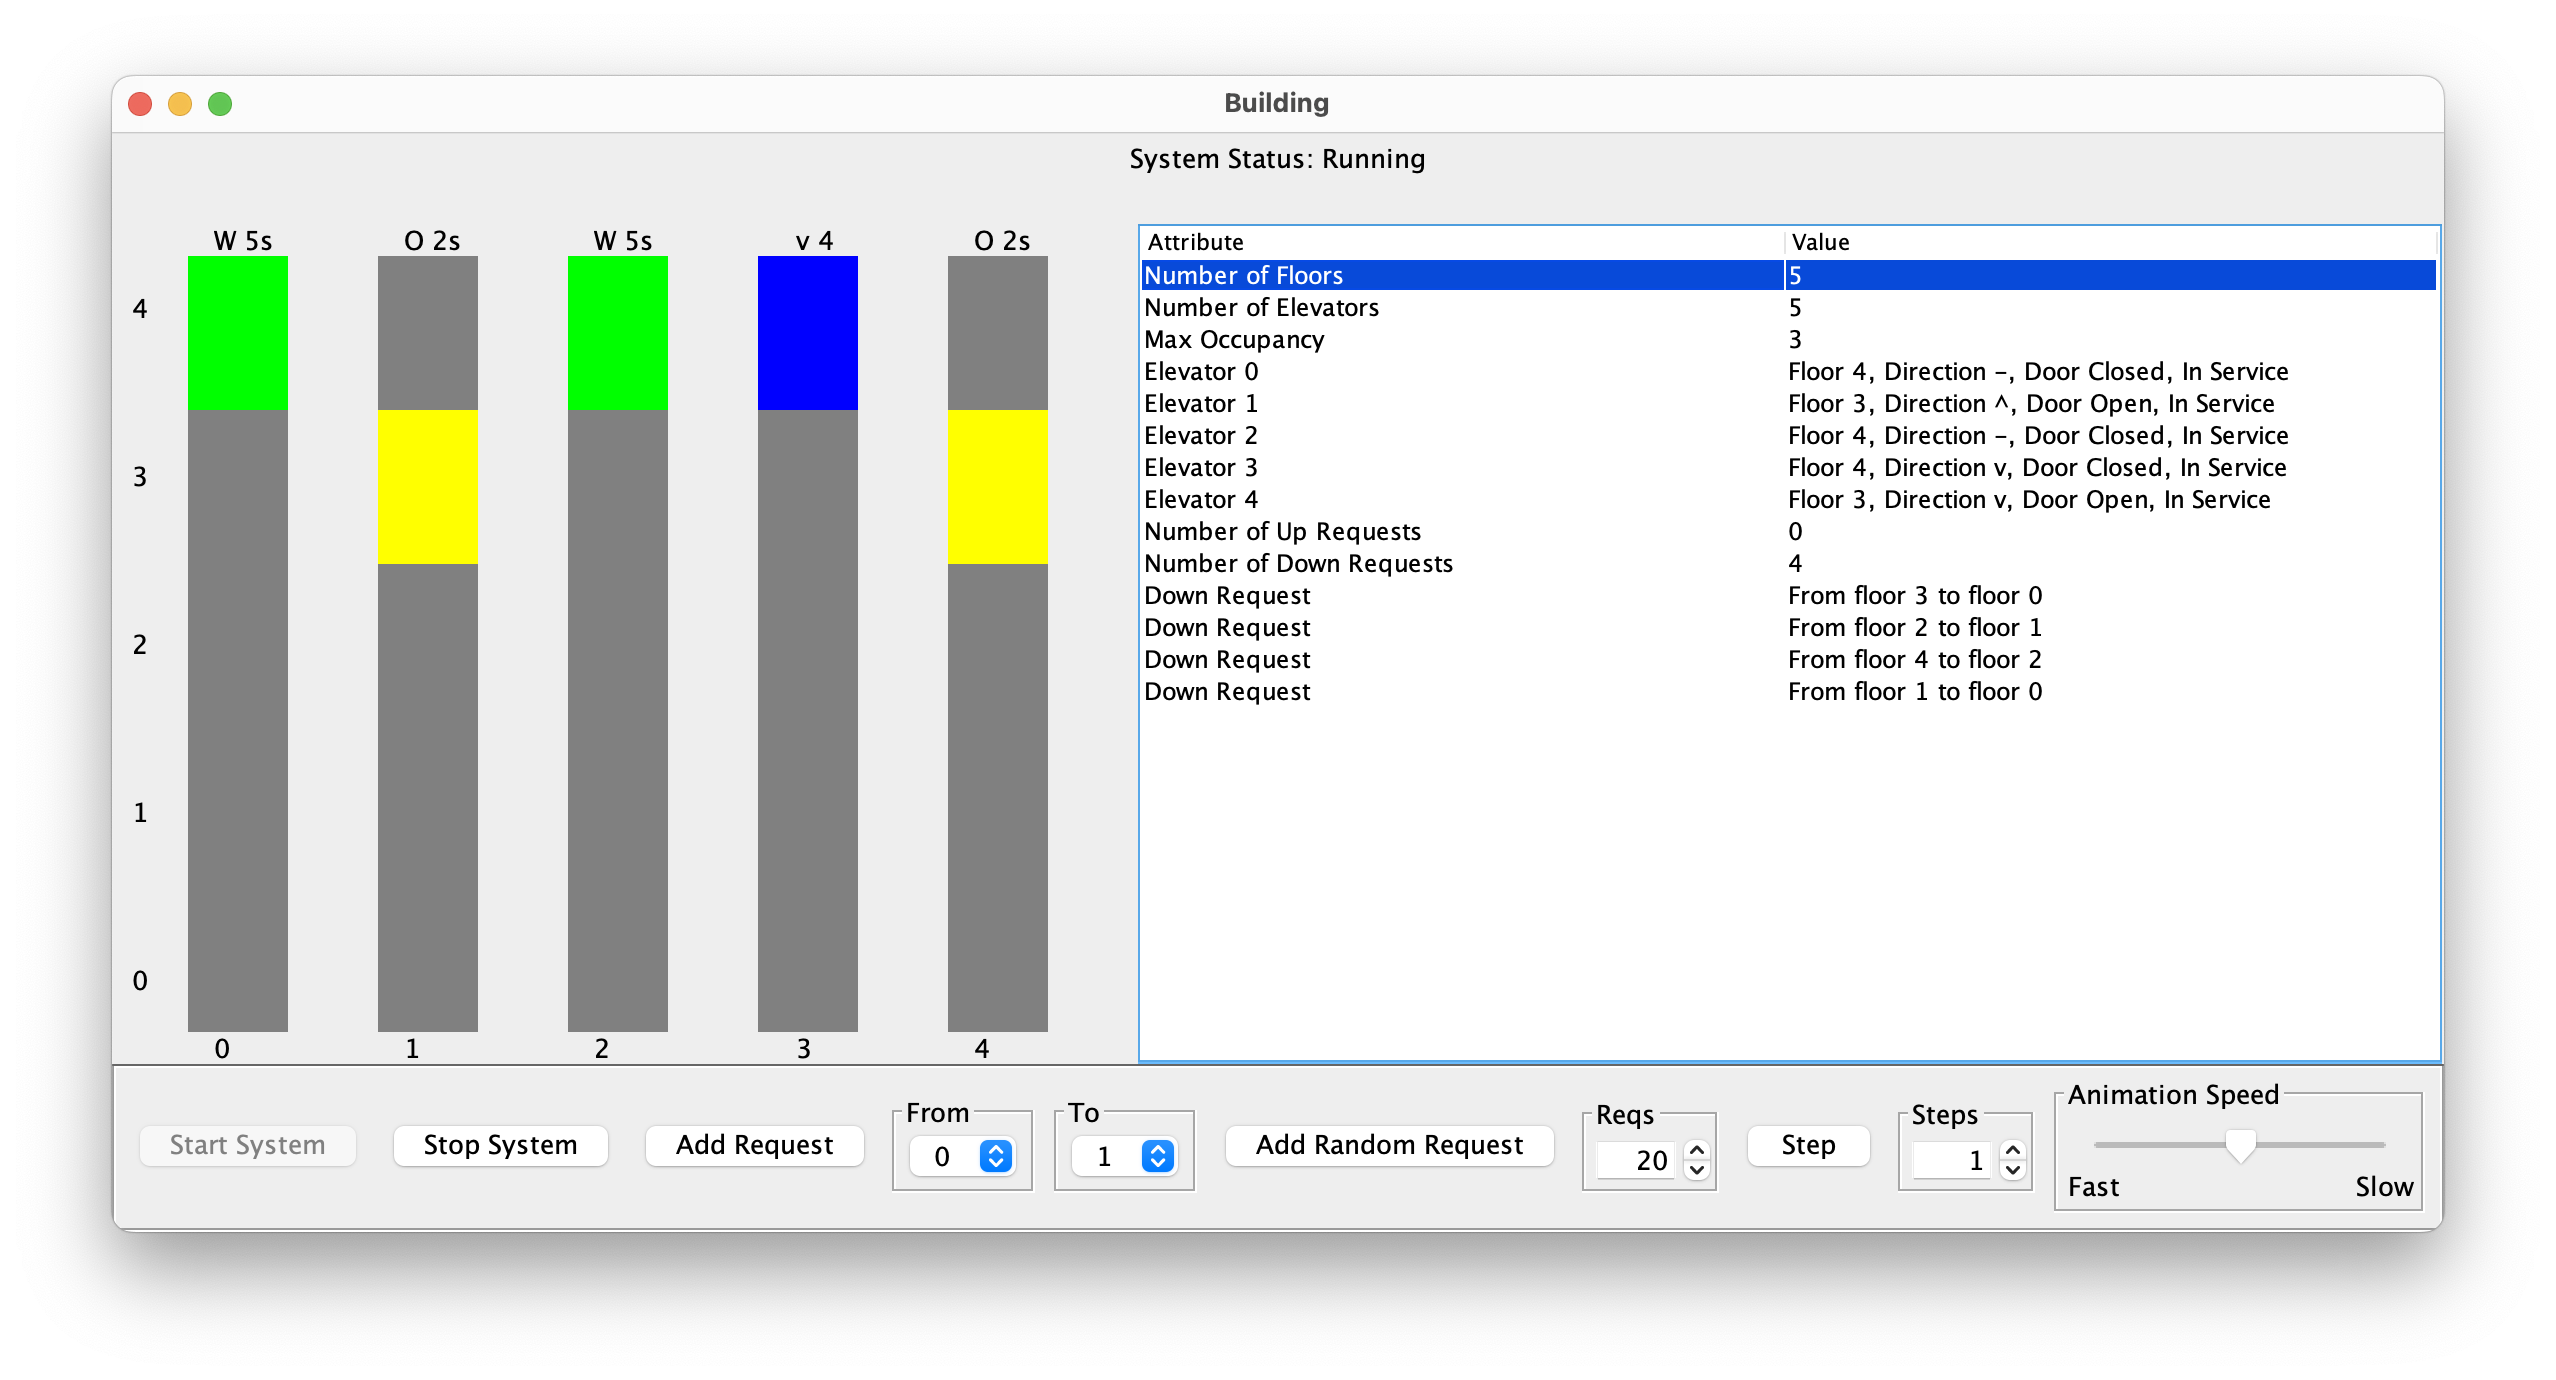Increase the Steps spinner value

point(2013,1150)
